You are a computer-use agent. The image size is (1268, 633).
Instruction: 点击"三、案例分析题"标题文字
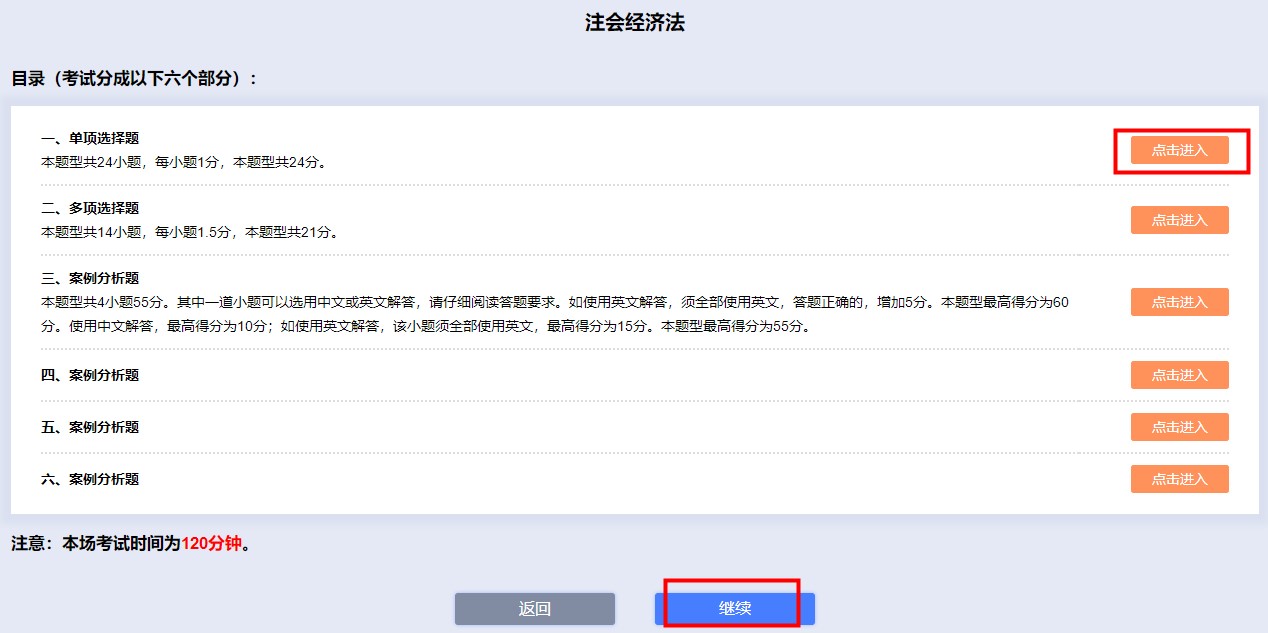88,278
